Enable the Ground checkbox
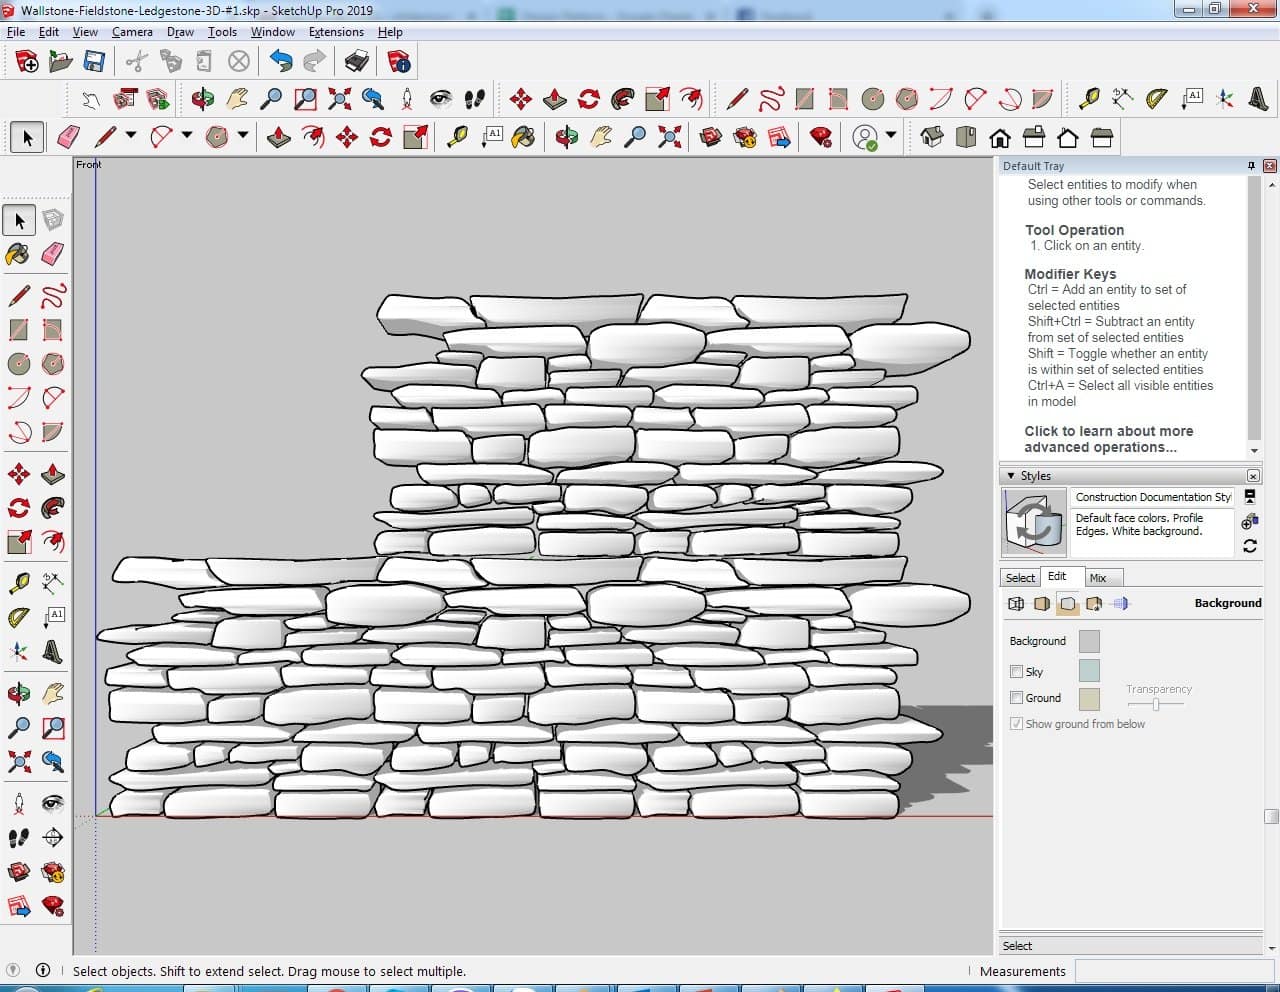 click(x=1017, y=698)
